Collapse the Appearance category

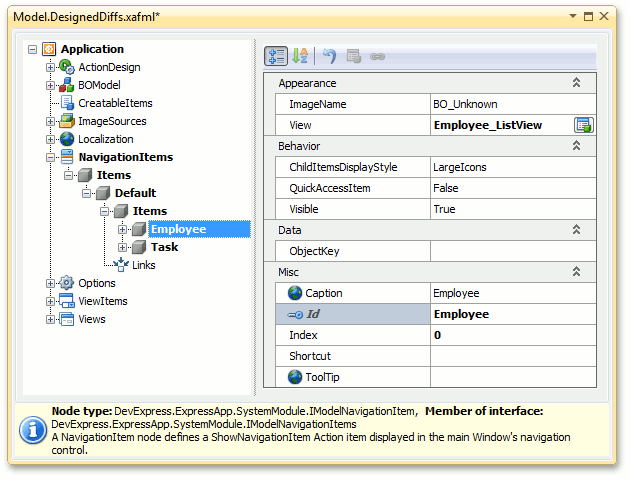coord(576,83)
